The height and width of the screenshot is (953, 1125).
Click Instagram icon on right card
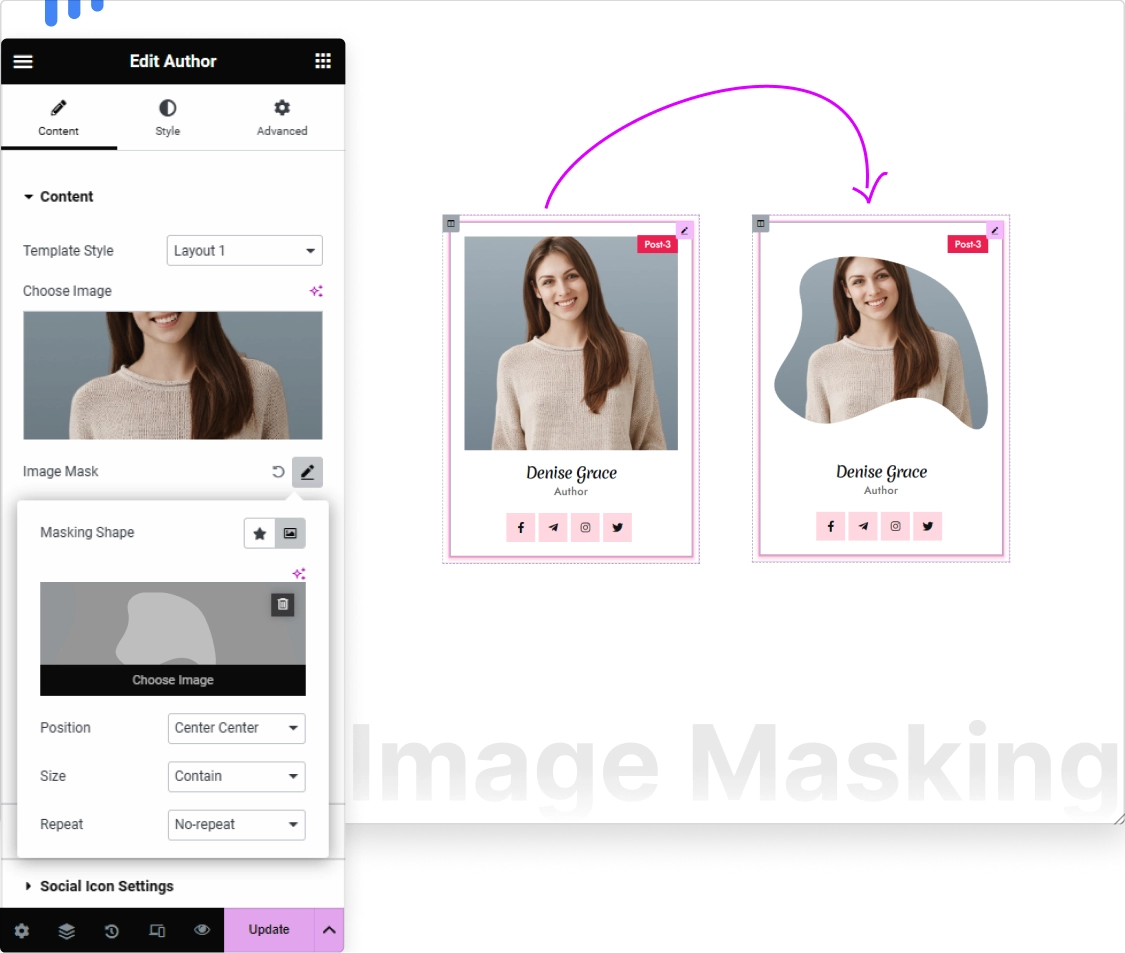click(x=895, y=526)
